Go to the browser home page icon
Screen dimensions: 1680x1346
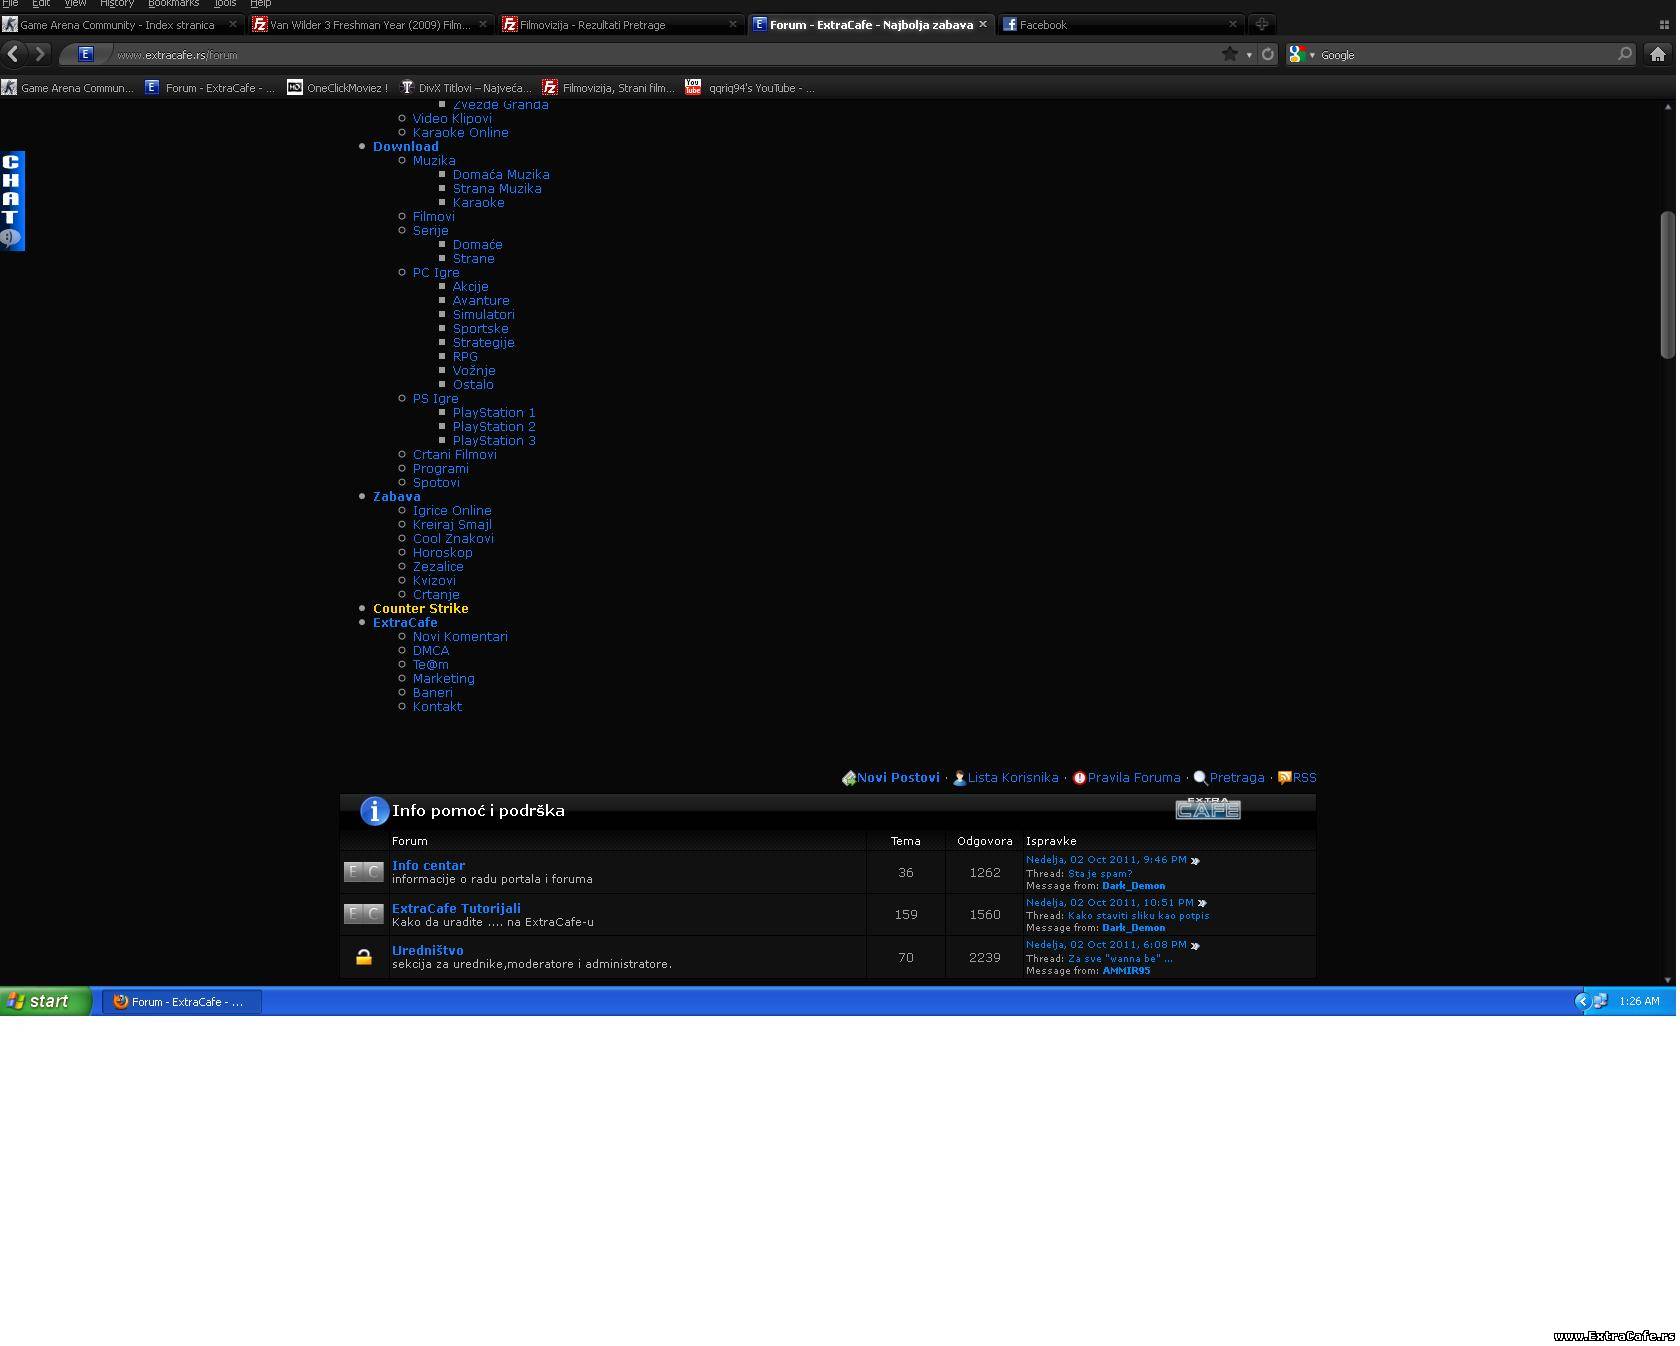pyautogui.click(x=1657, y=54)
